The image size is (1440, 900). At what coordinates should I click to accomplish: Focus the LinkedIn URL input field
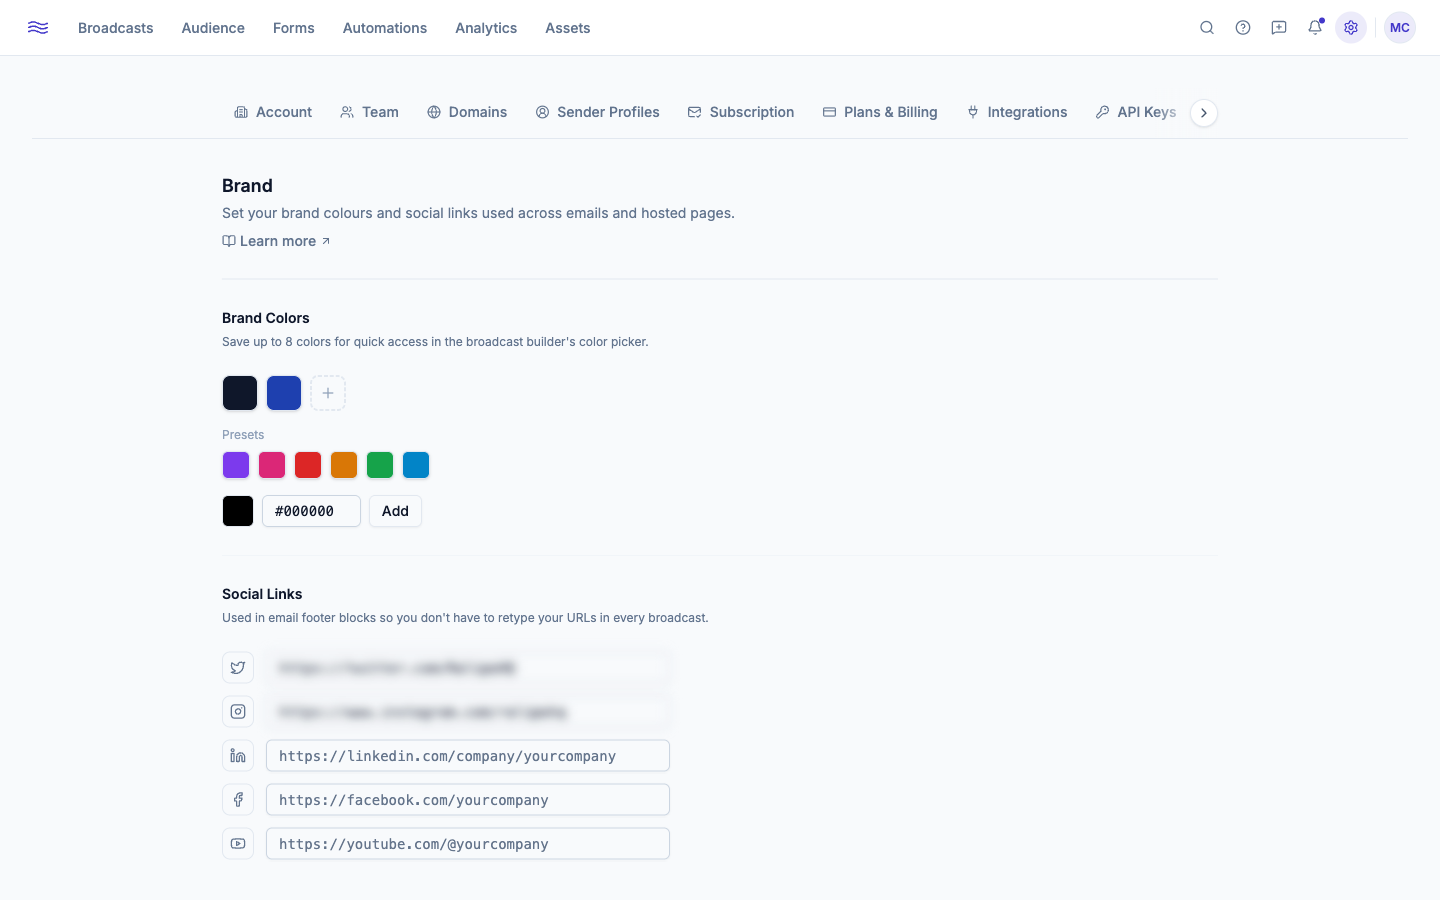click(x=468, y=756)
